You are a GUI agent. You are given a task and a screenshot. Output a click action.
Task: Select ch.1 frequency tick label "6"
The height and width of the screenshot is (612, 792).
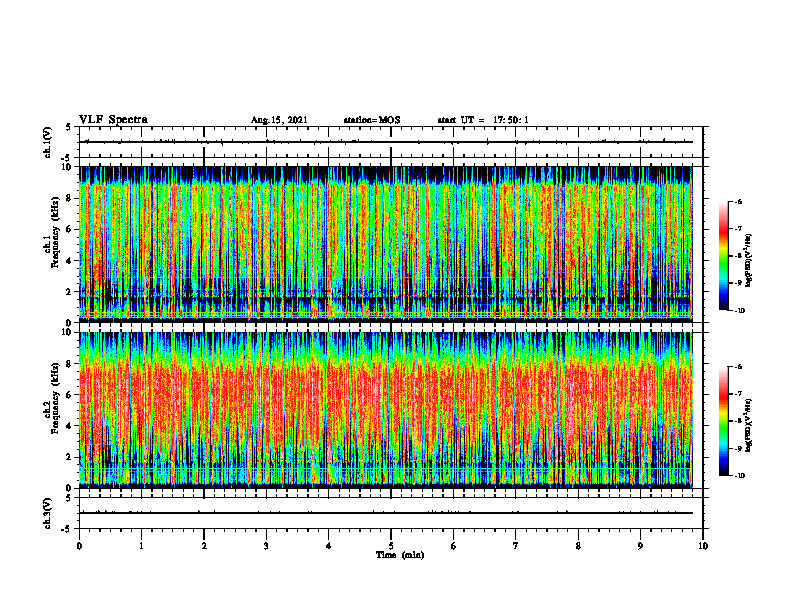[x=70, y=229]
